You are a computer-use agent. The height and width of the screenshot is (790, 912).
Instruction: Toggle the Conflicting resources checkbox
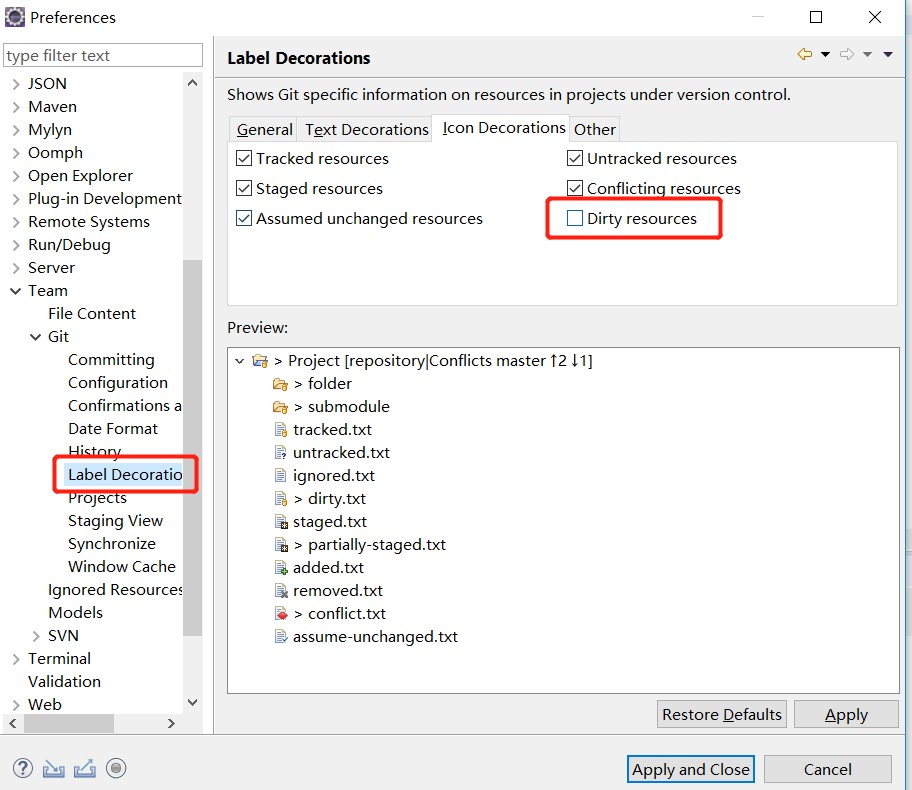(575, 188)
